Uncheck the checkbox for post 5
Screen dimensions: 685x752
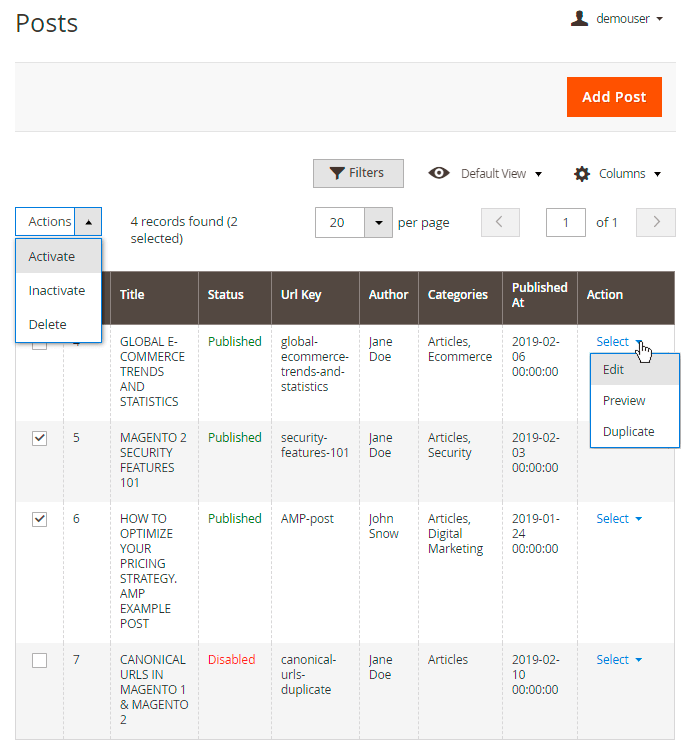(40, 438)
